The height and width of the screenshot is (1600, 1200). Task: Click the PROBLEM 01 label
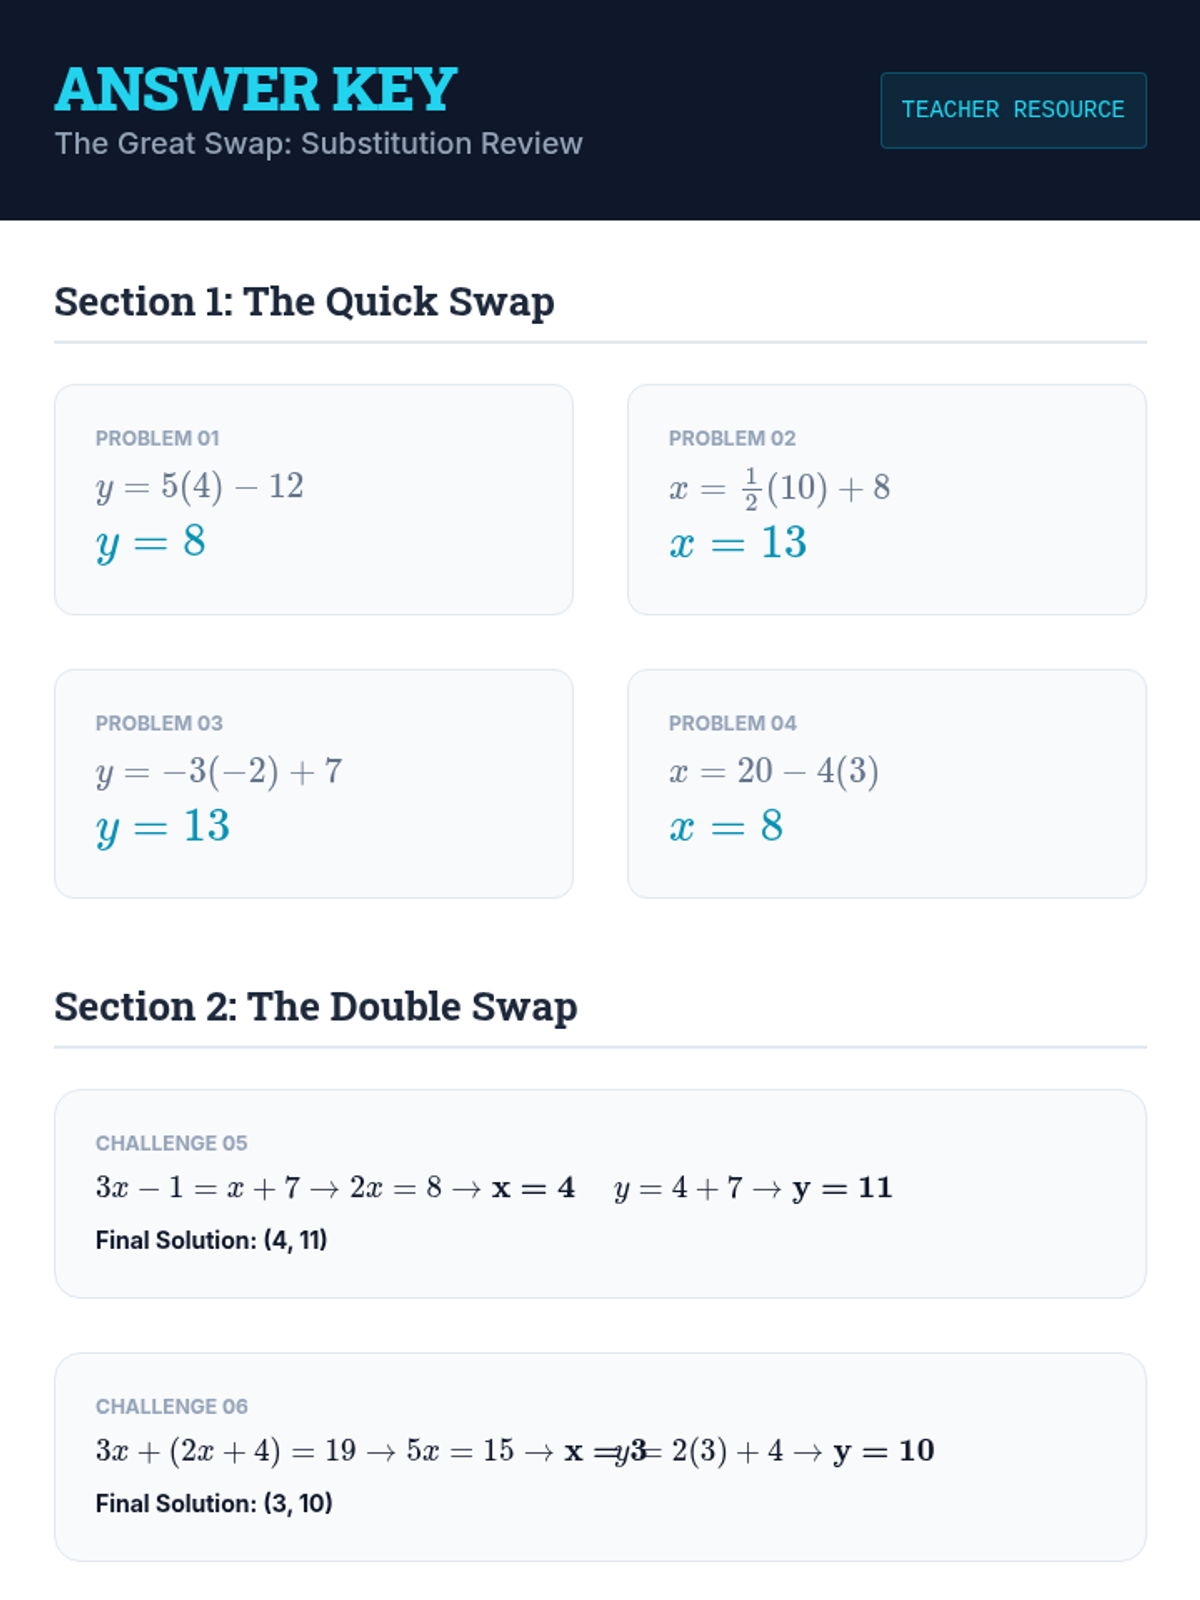pos(157,438)
